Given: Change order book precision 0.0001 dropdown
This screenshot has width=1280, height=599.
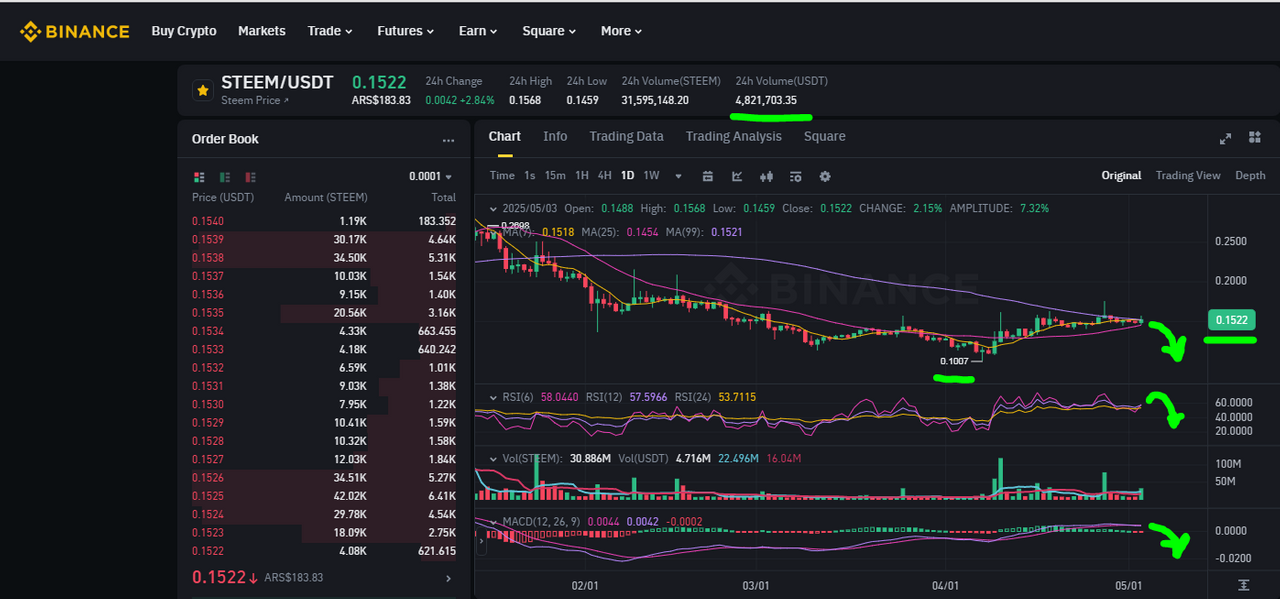Looking at the screenshot, I should [x=432, y=177].
